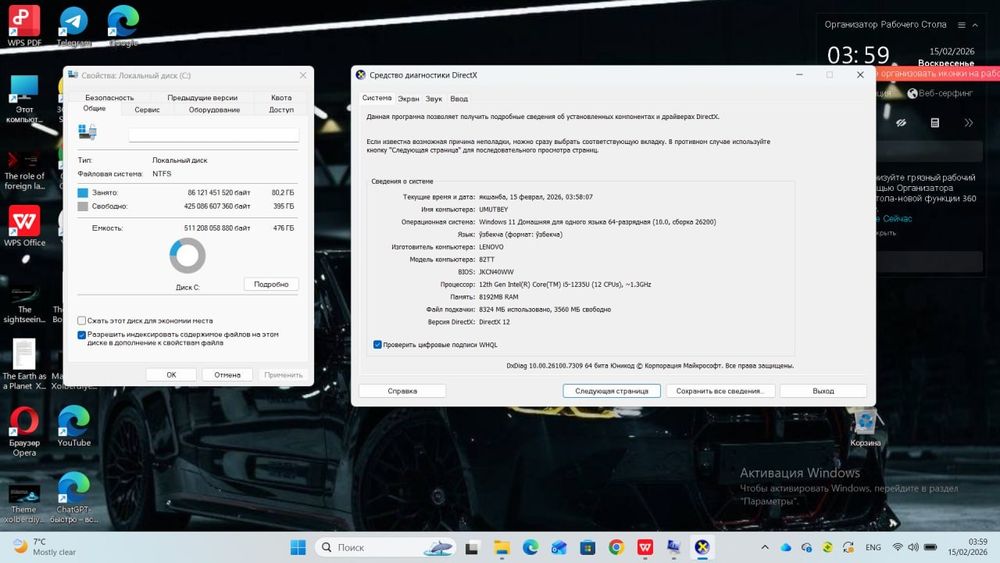The image size is (1000, 563).
Task: Open Microsoft Store from the taskbar
Action: (x=587, y=547)
